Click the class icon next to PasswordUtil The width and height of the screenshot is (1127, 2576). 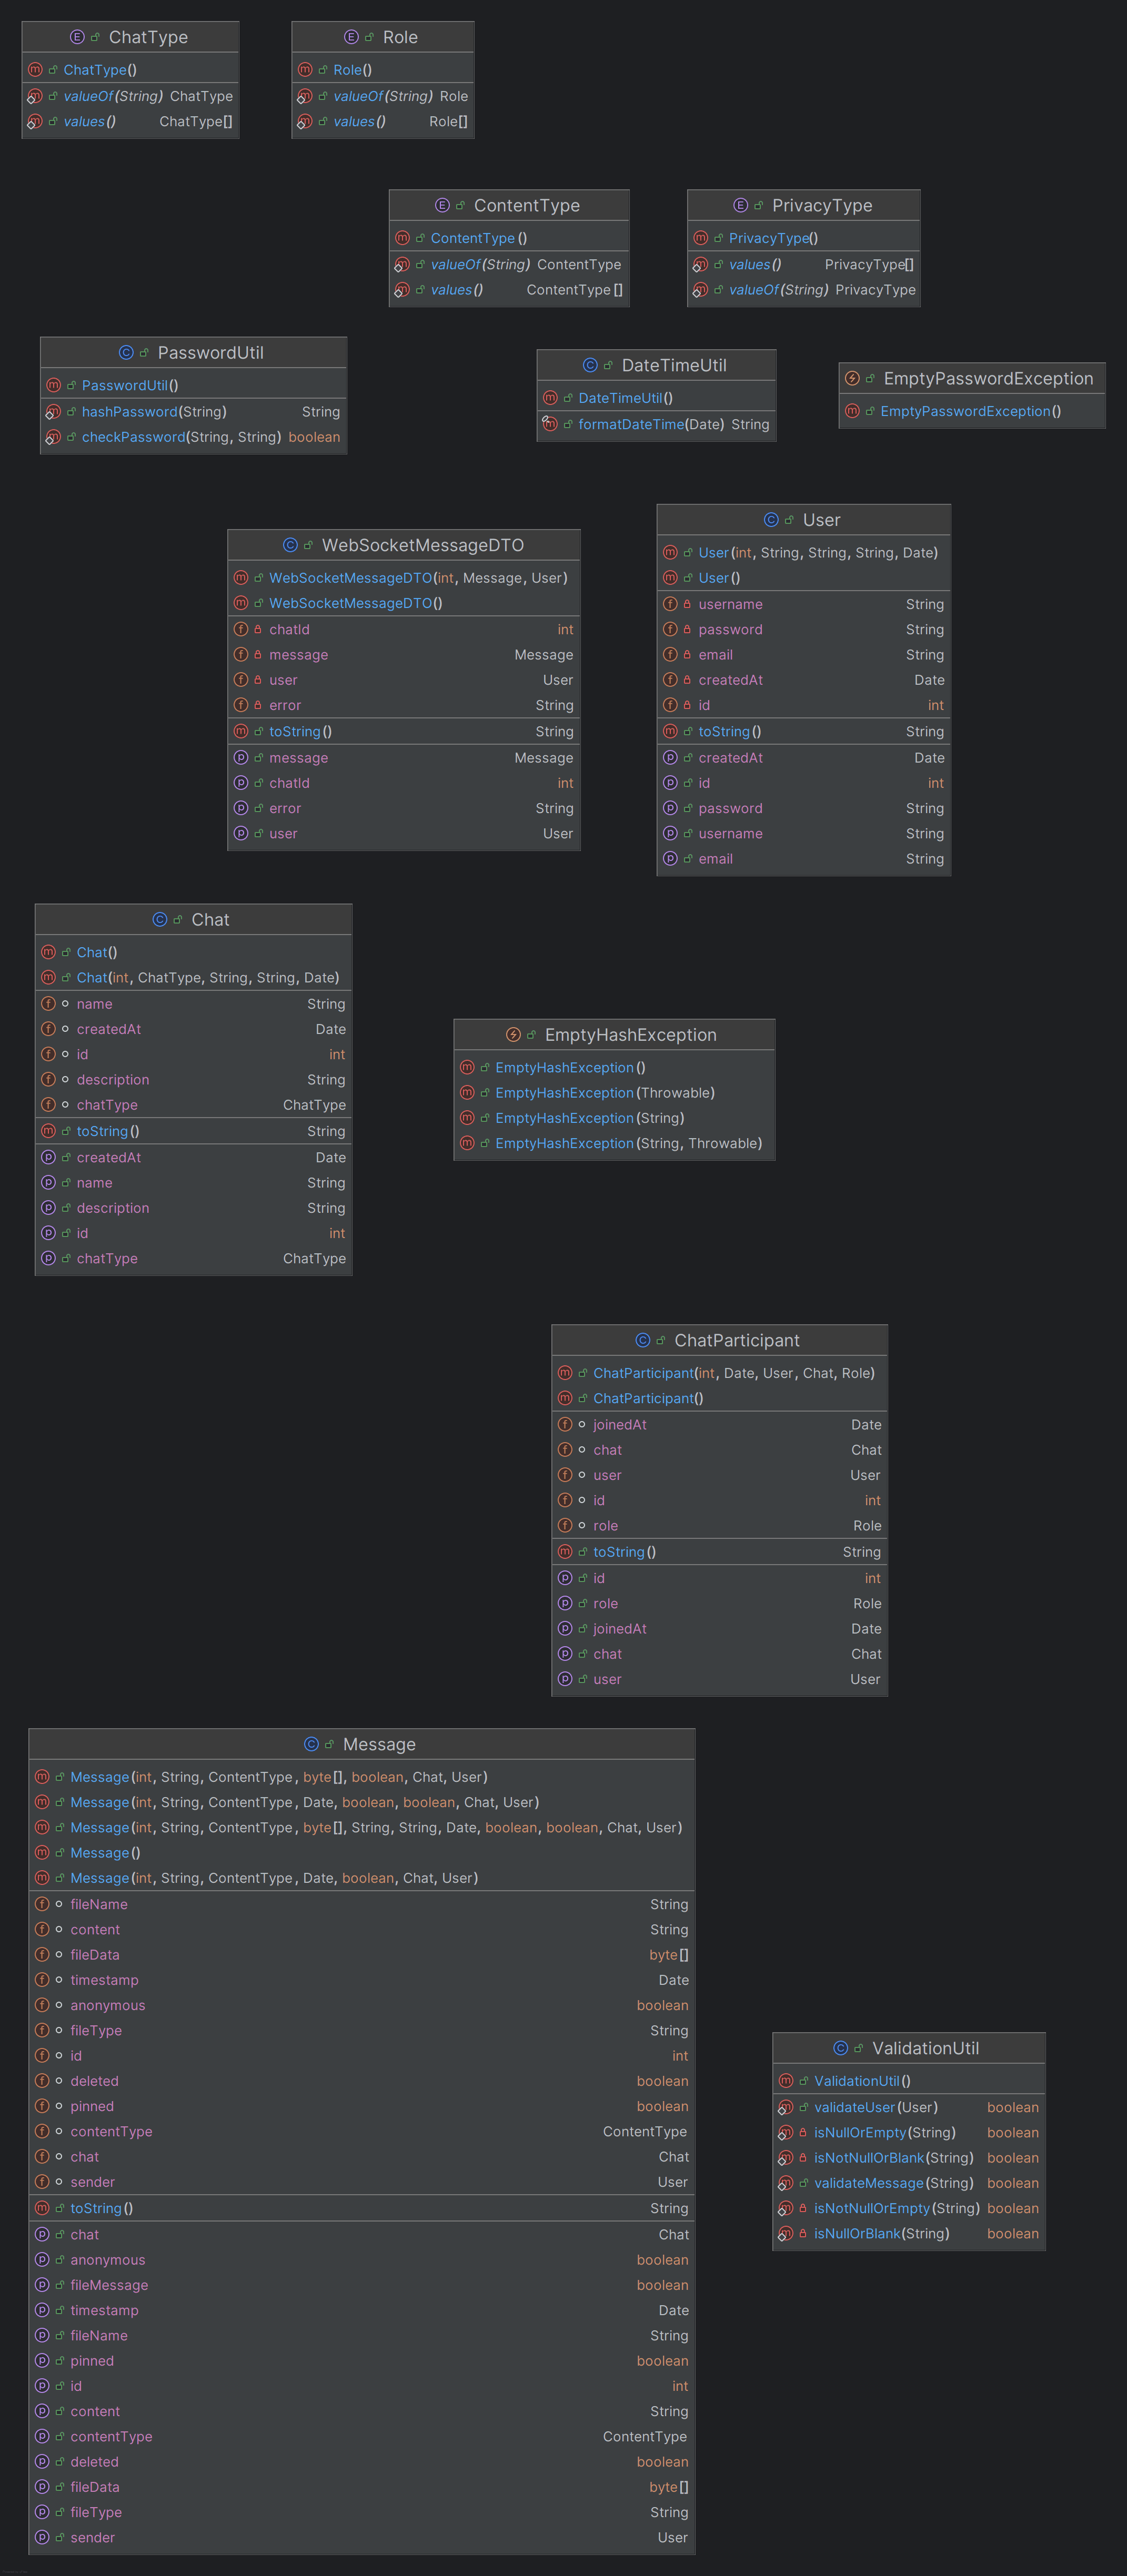126,353
